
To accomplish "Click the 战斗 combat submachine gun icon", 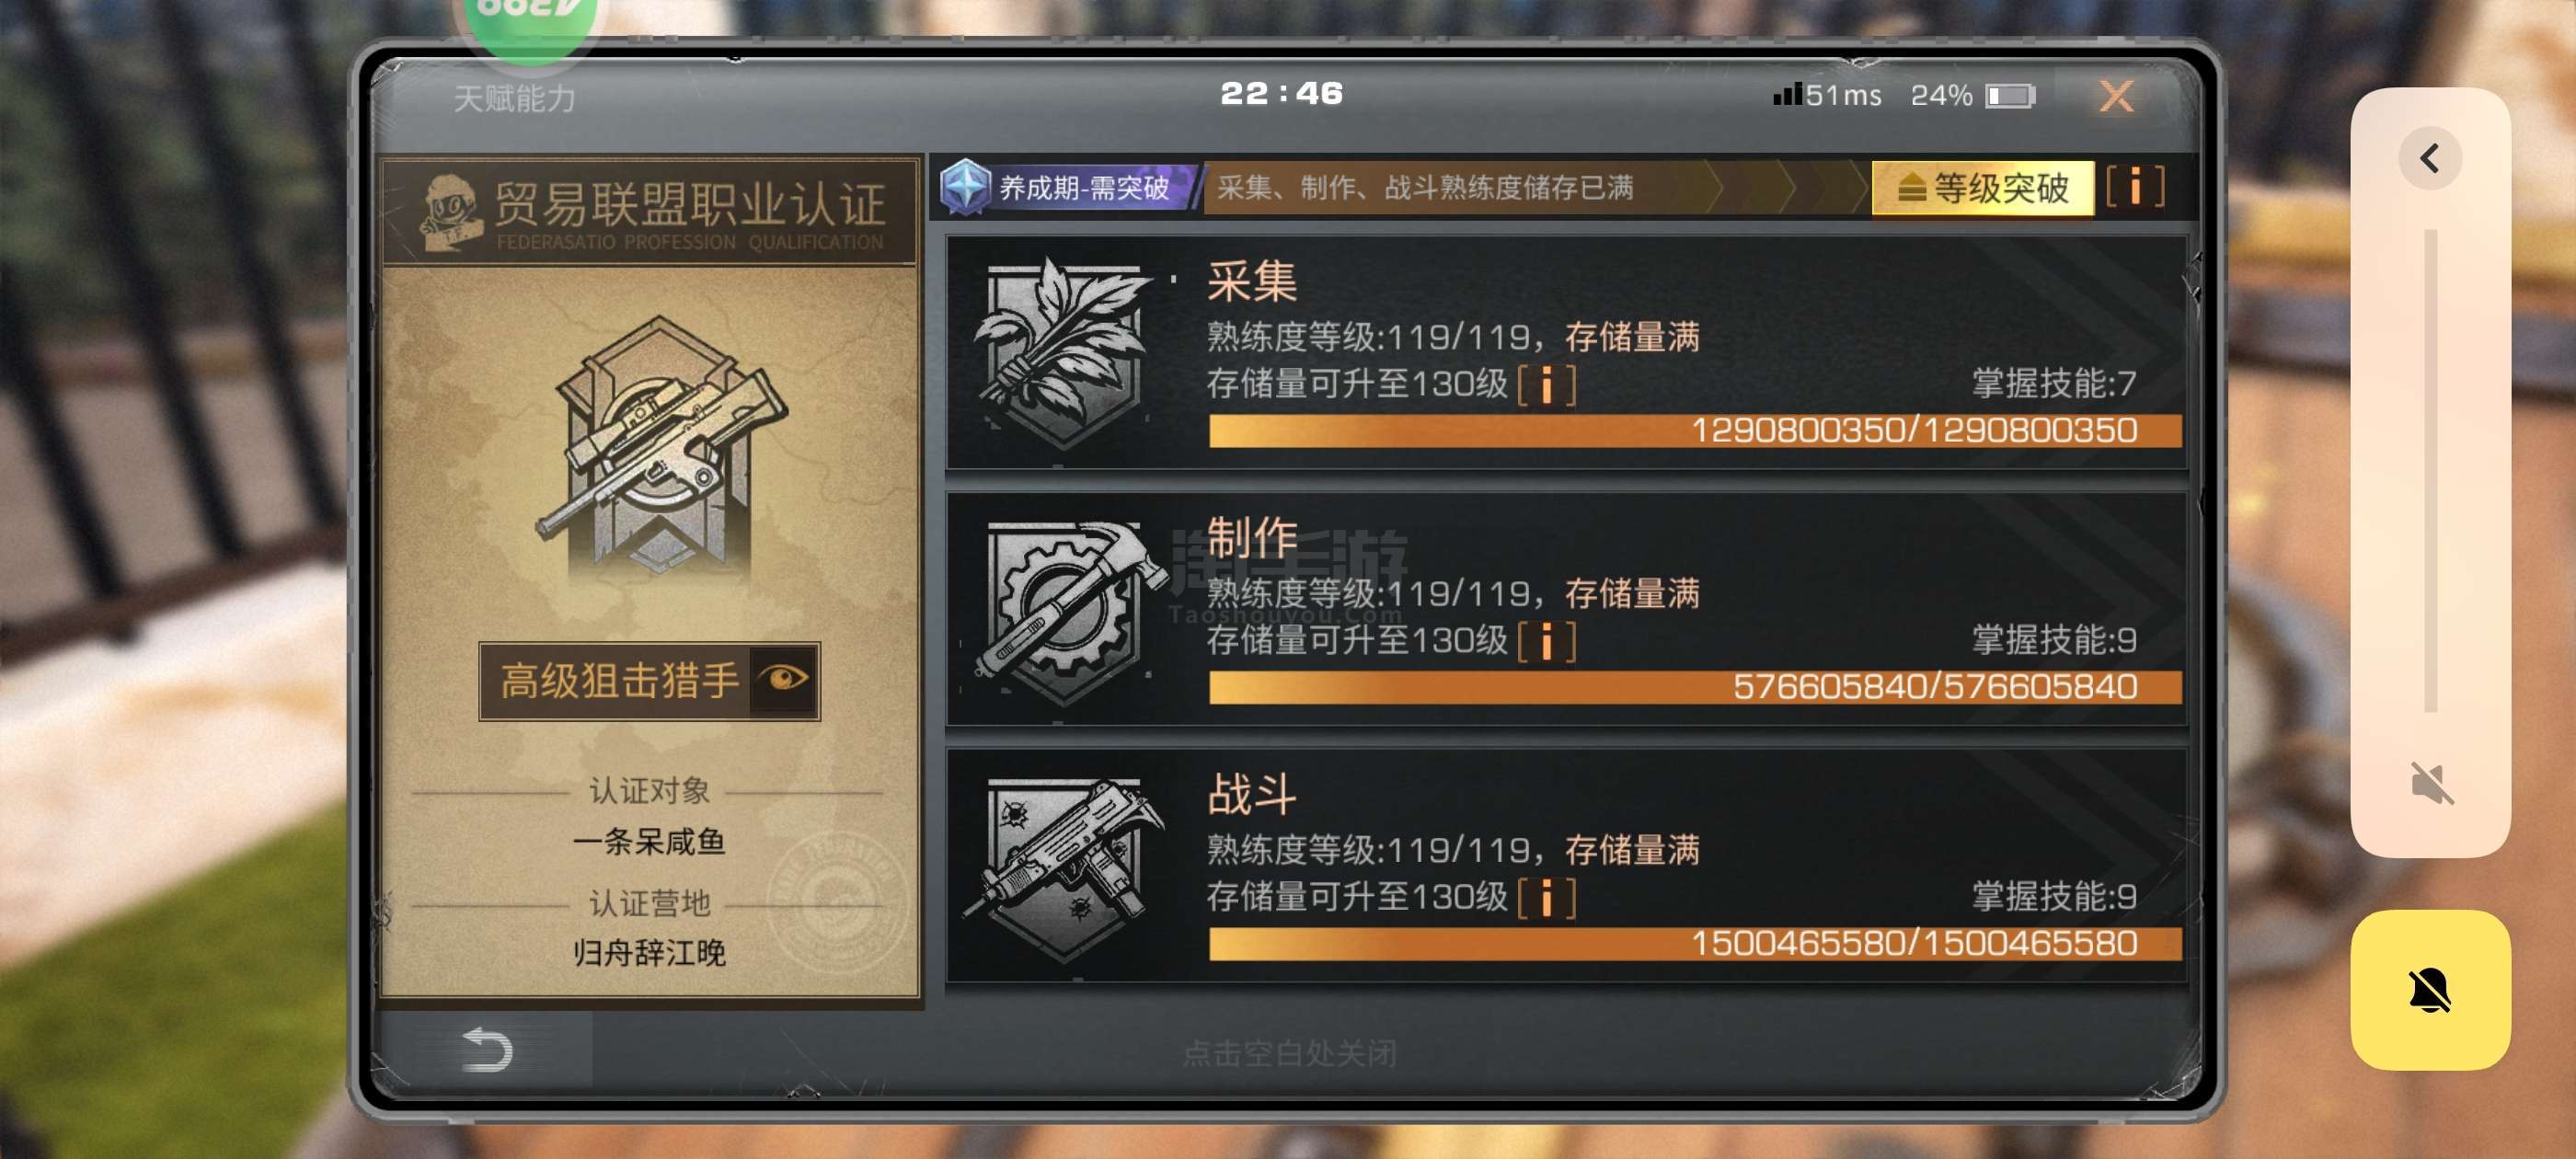I will pos(1062,866).
